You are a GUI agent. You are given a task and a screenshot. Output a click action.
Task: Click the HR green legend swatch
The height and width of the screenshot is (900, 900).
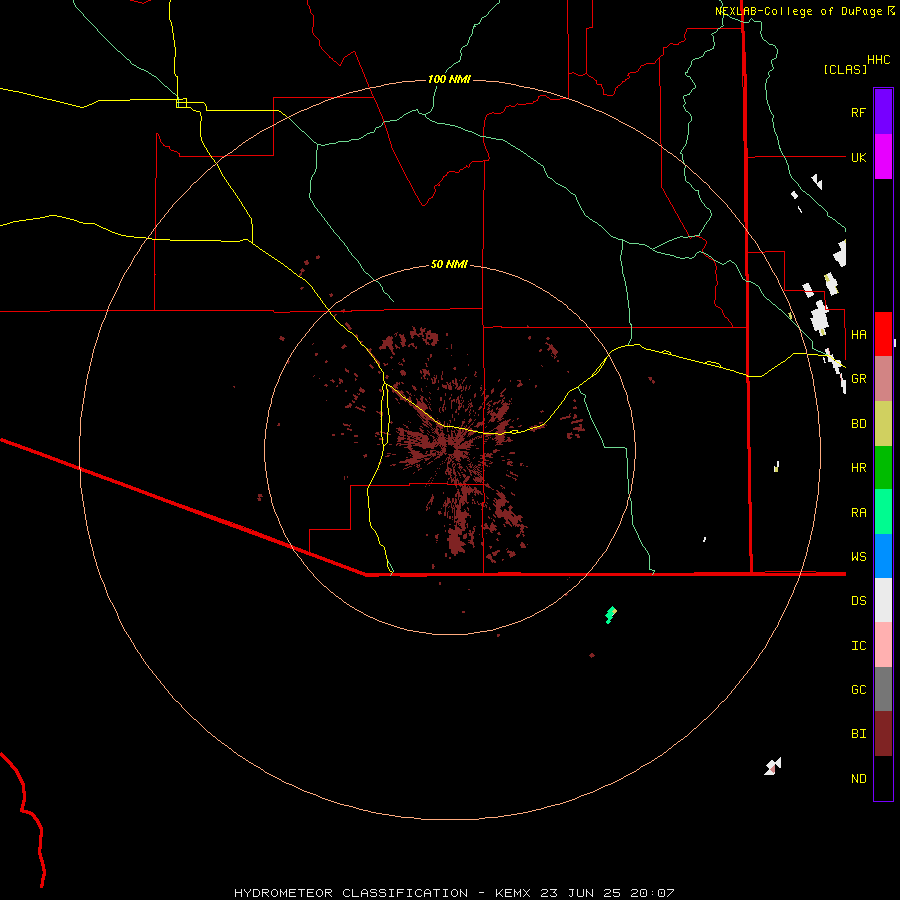(883, 467)
